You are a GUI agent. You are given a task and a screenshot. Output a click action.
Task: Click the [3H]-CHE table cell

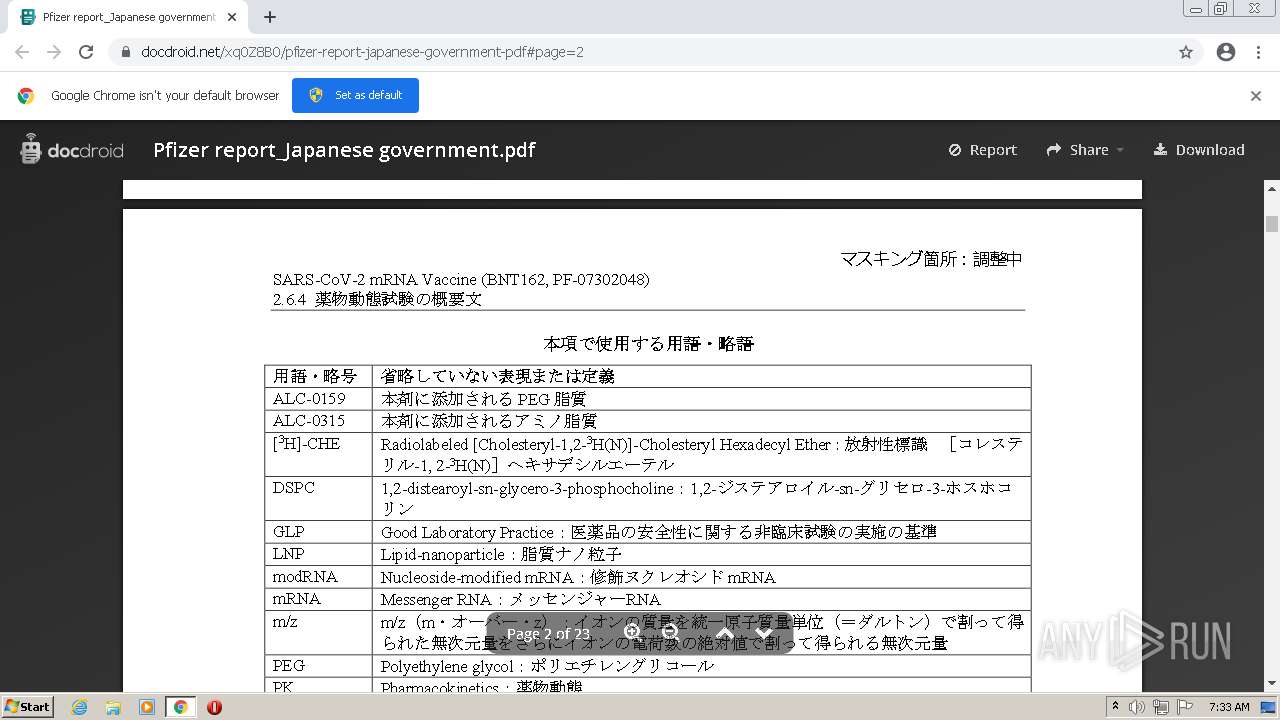[318, 454]
